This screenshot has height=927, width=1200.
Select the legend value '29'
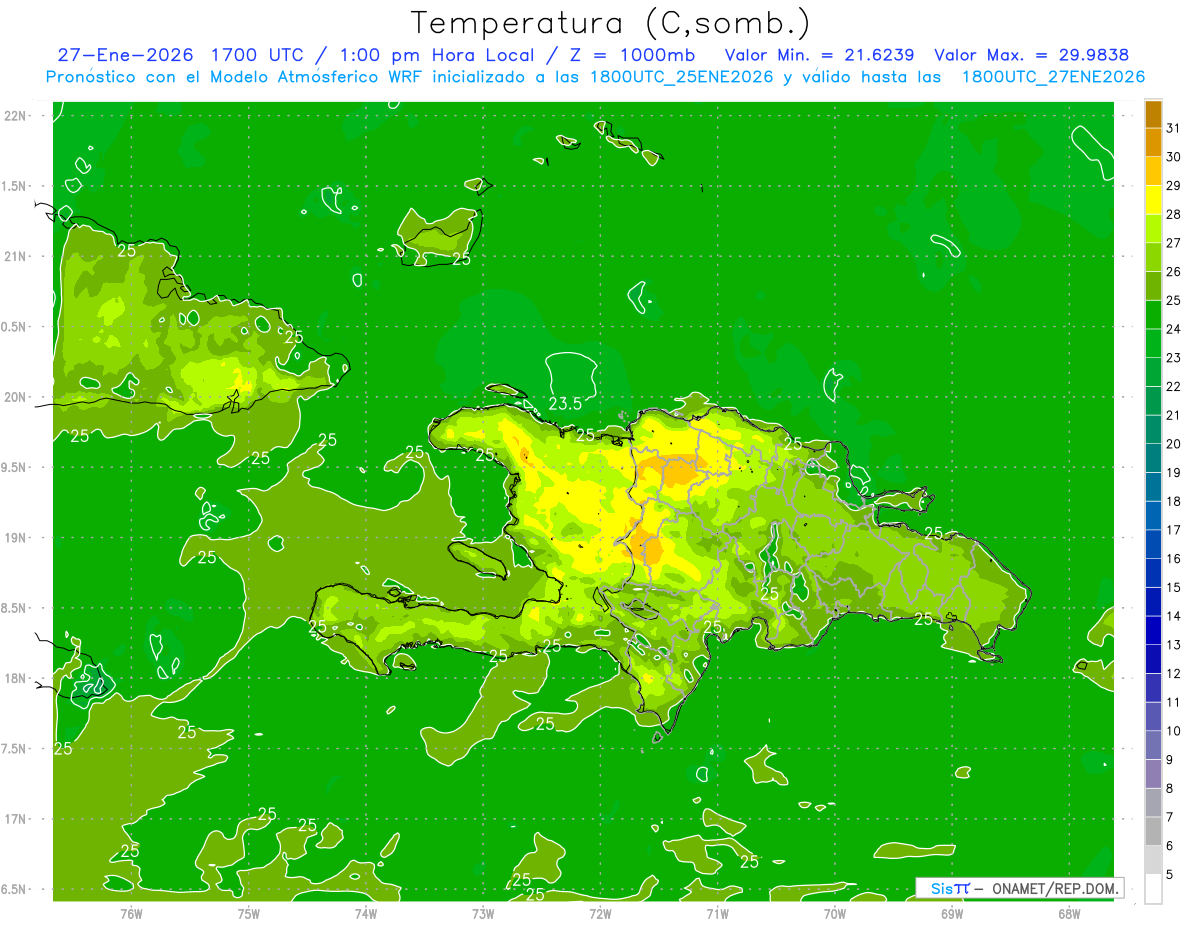pyautogui.click(x=1174, y=186)
